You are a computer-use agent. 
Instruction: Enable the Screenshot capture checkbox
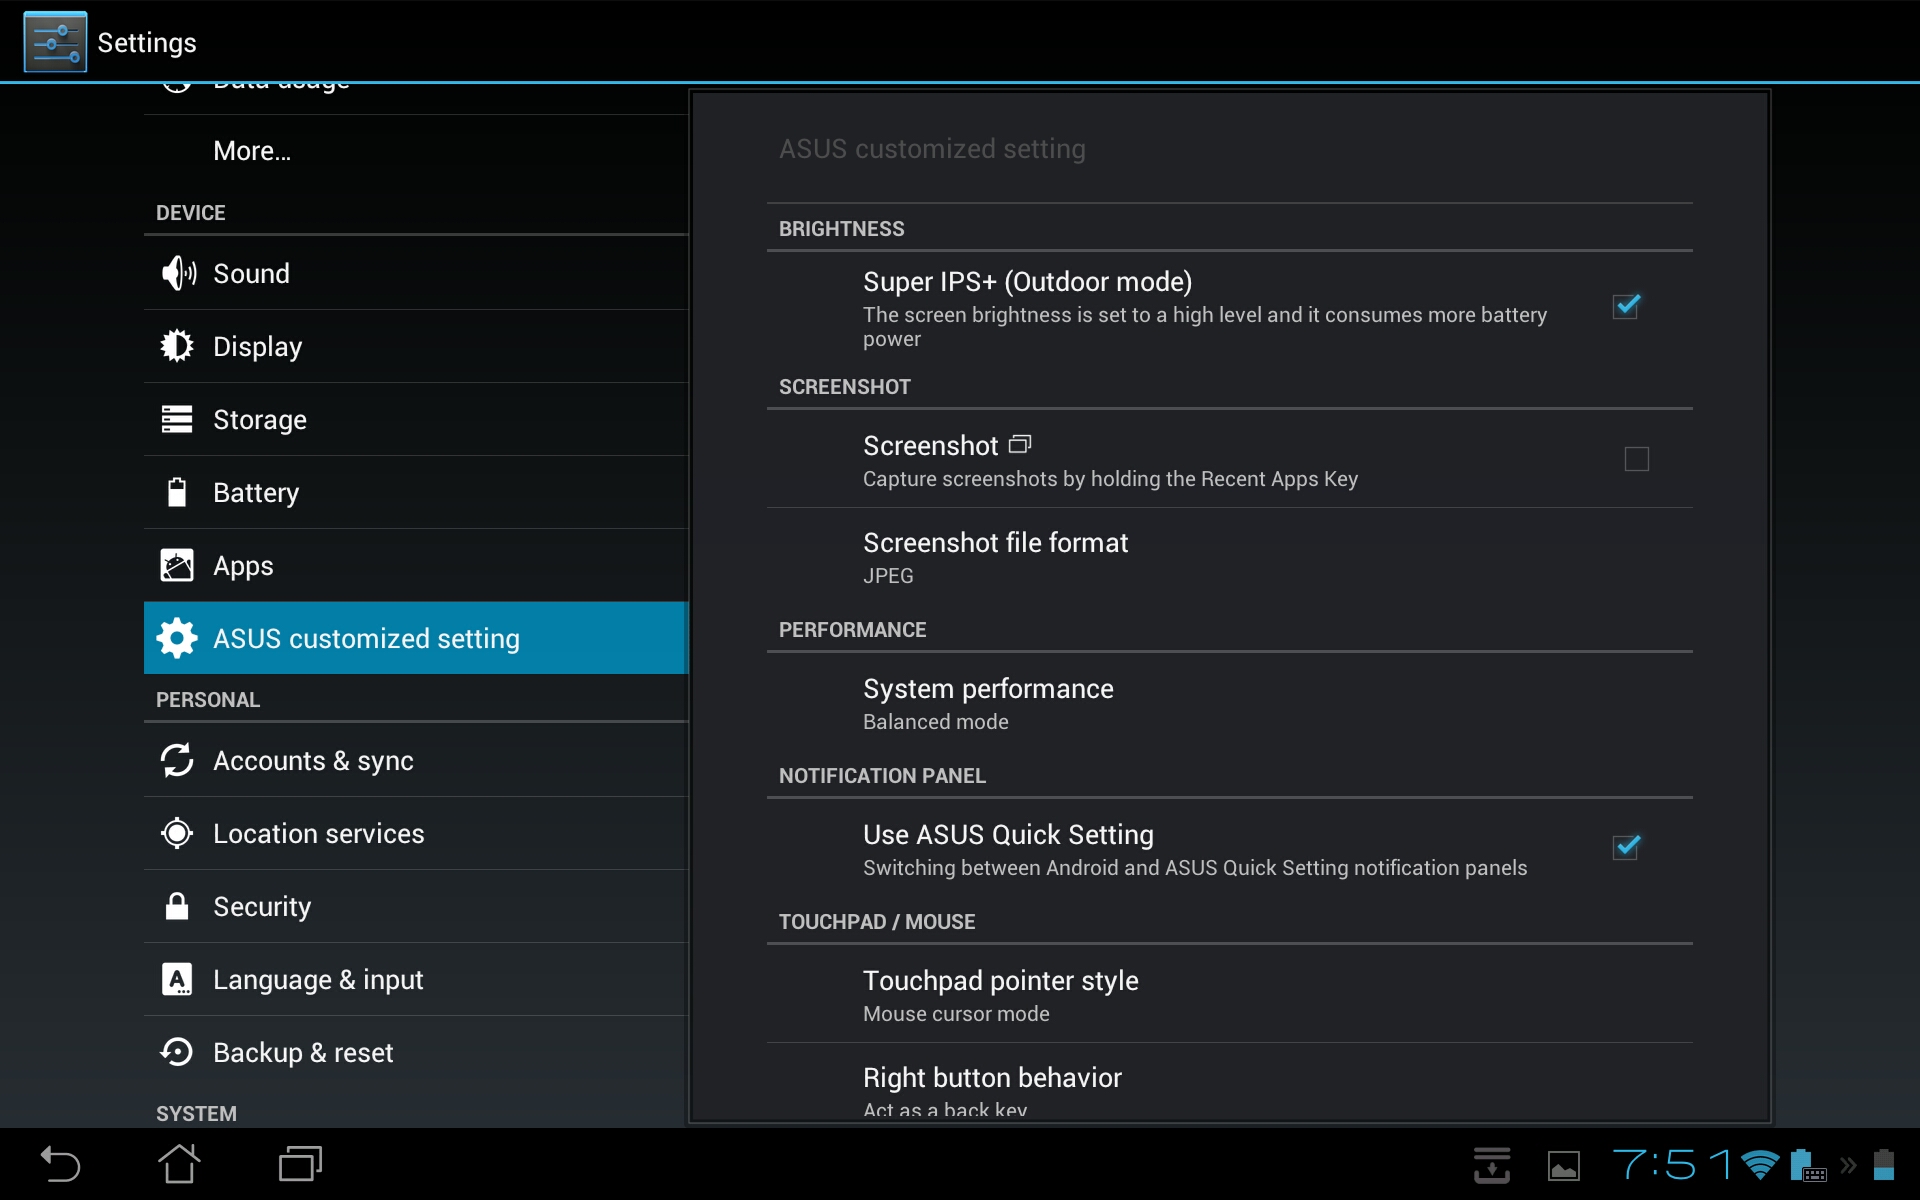point(1636,459)
